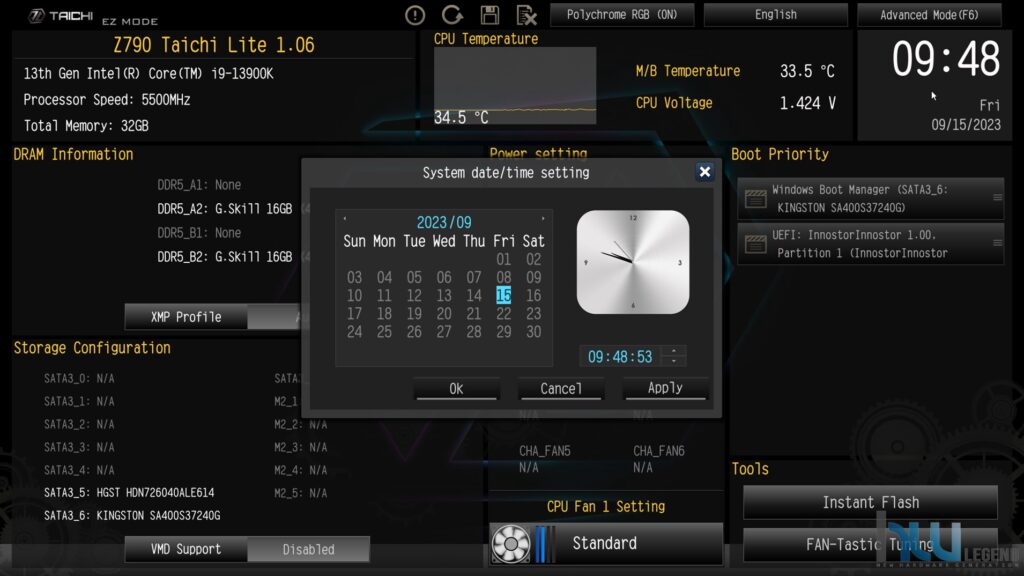
Task: Open the English language selector
Action: tap(775, 14)
